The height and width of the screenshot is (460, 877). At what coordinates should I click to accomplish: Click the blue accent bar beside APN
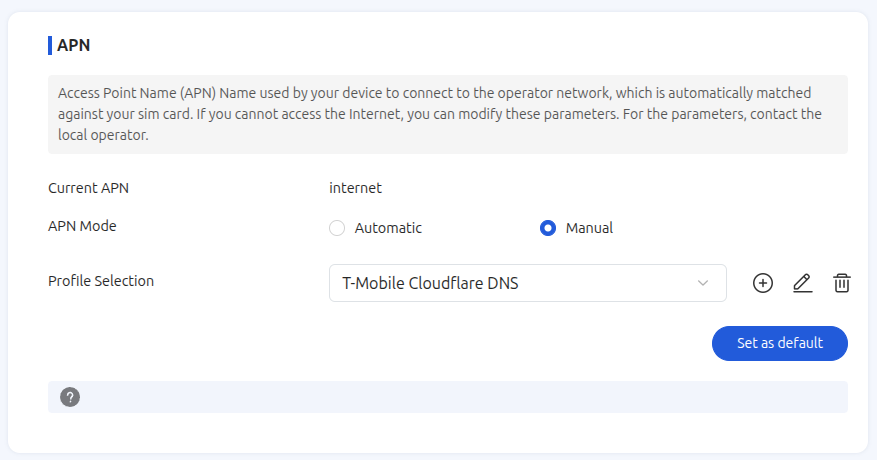(x=50, y=45)
